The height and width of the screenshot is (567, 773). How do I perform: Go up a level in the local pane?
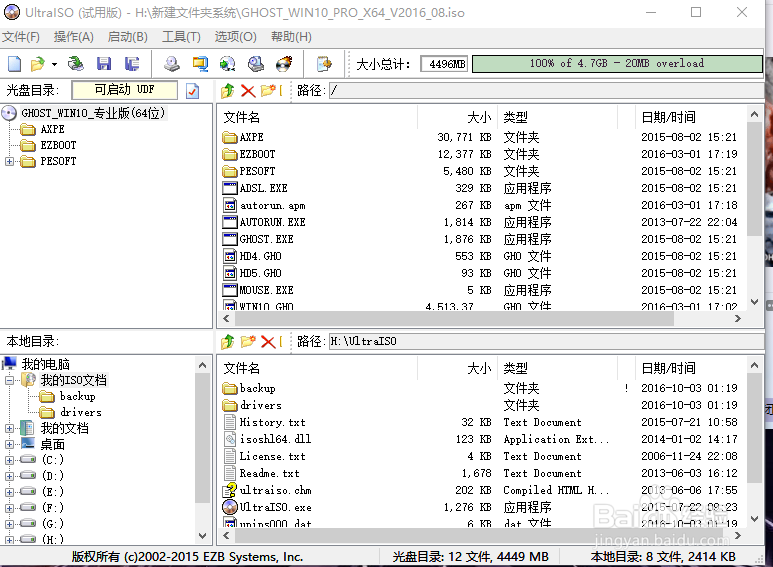click(x=228, y=341)
